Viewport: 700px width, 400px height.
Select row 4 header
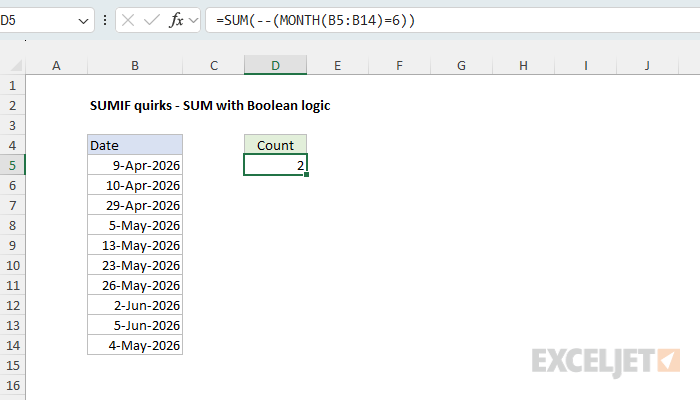12,146
